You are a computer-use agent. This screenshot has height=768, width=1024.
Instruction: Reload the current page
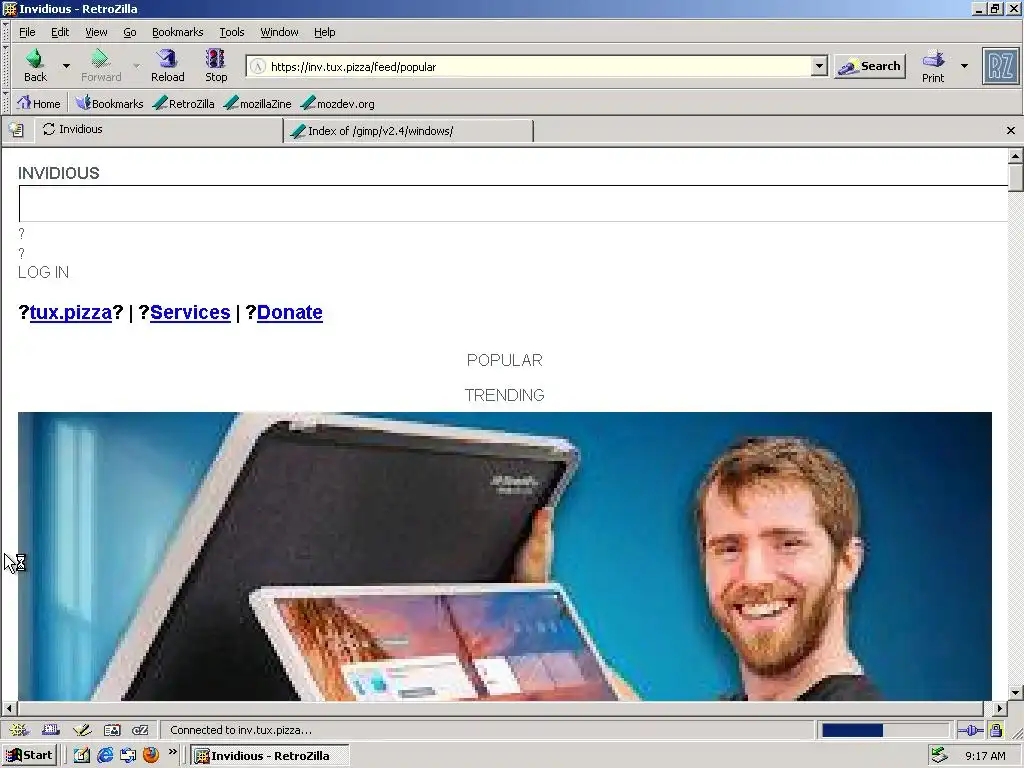coord(168,65)
